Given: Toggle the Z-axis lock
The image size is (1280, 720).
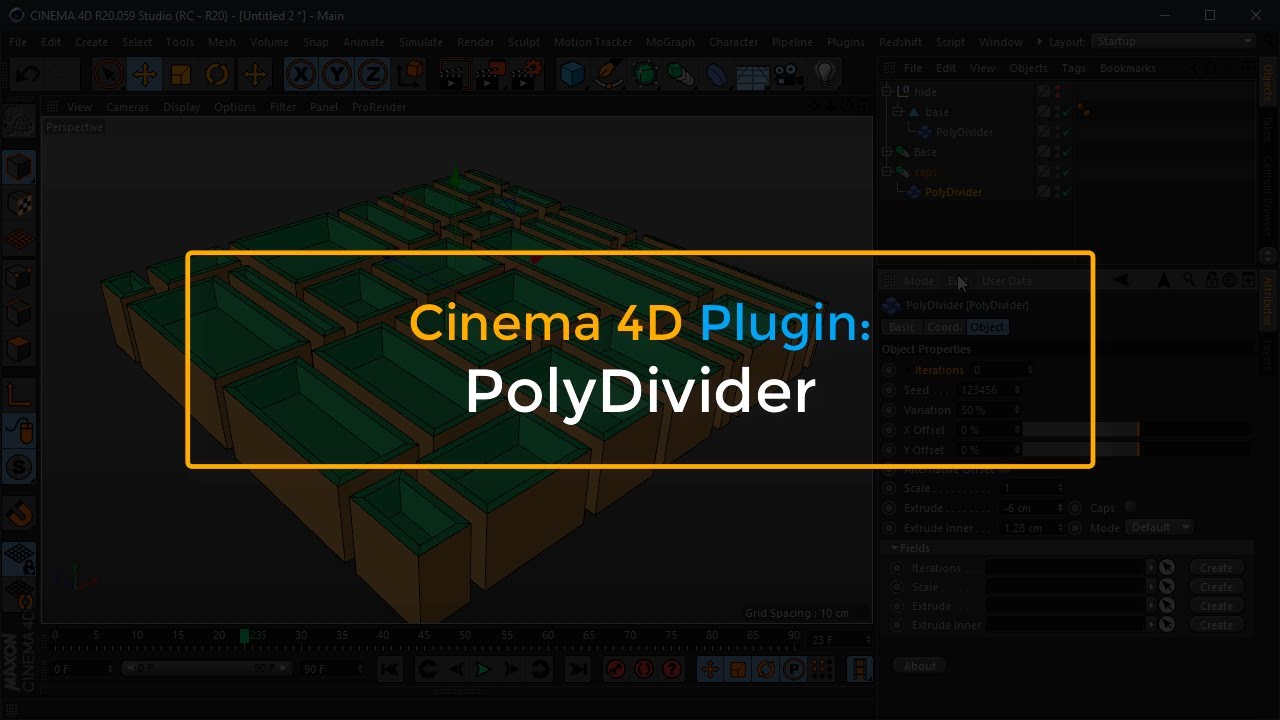Looking at the screenshot, I should [372, 74].
